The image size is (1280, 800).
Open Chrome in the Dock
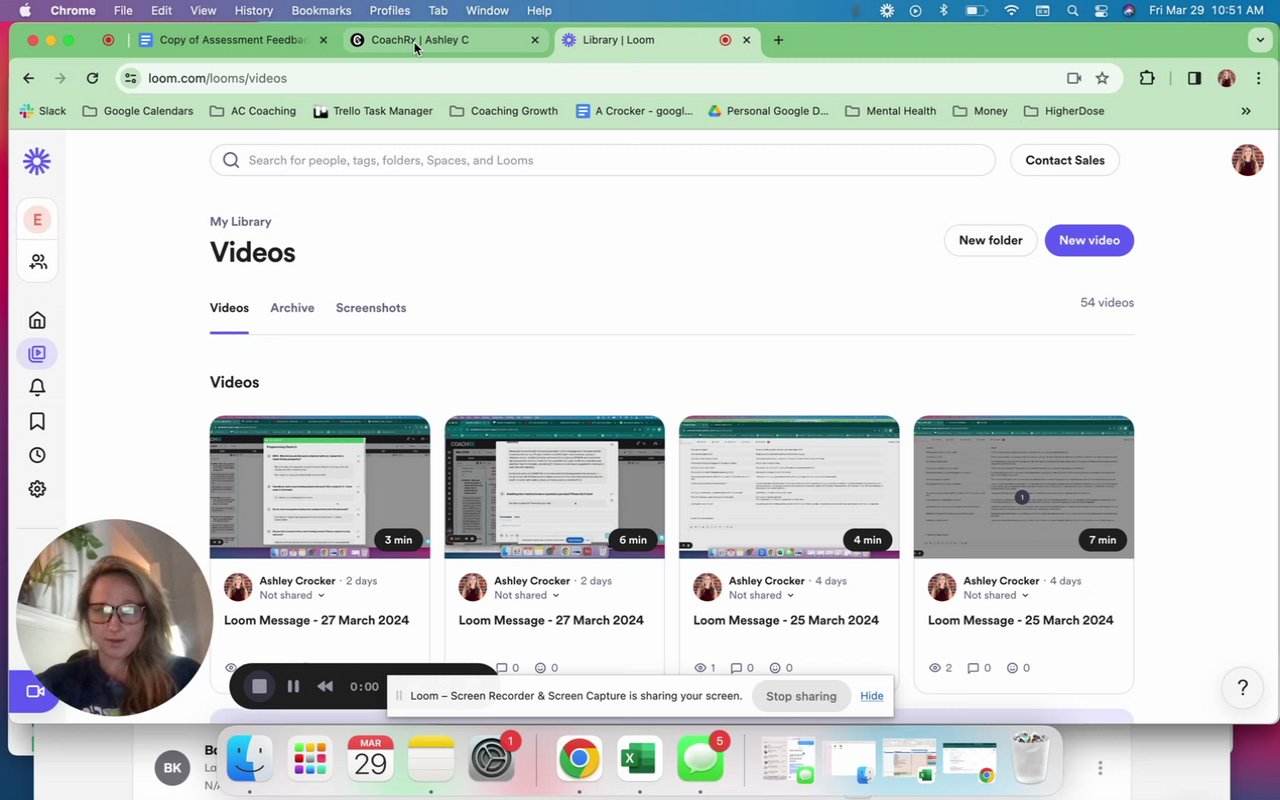point(578,760)
